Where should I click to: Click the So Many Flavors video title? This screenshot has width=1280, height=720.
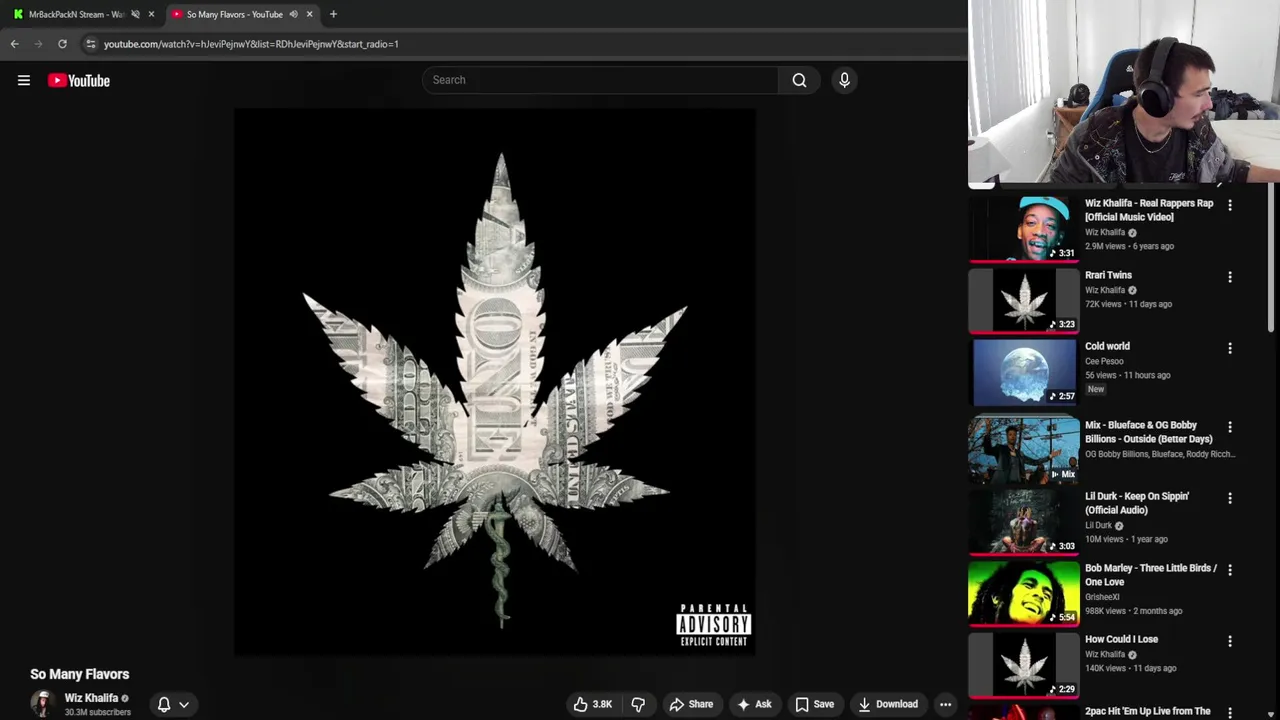(x=80, y=674)
